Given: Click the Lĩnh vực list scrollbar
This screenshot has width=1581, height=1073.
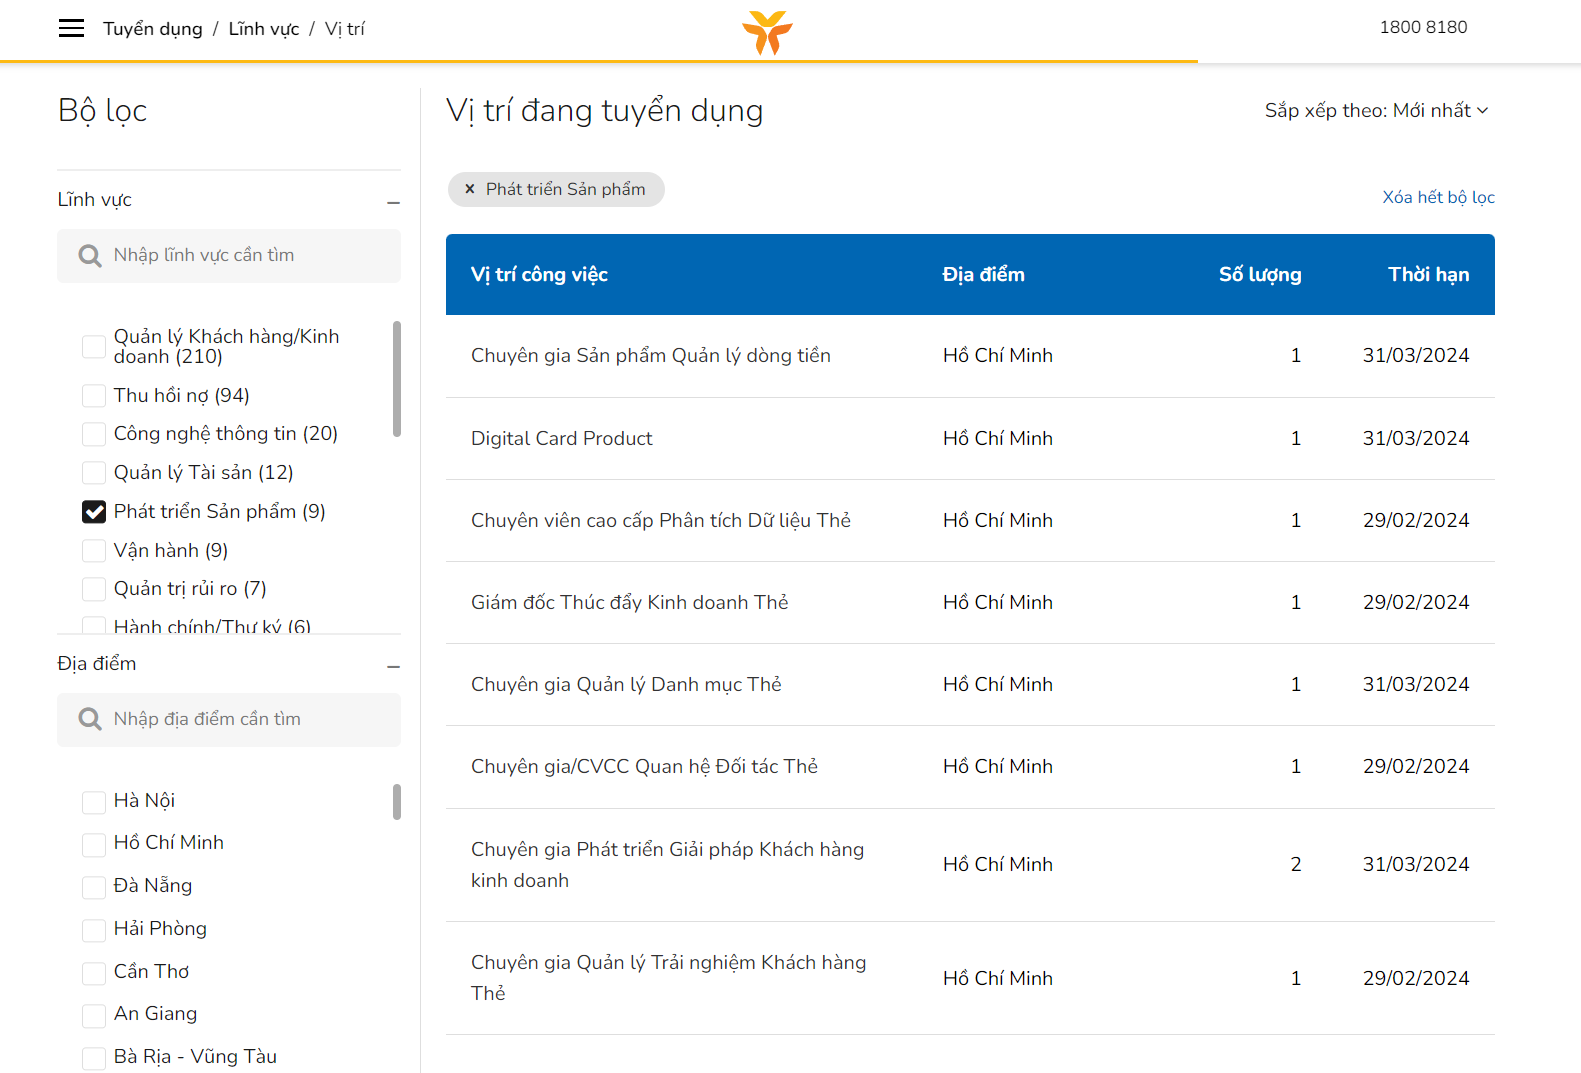Looking at the screenshot, I should [397, 379].
